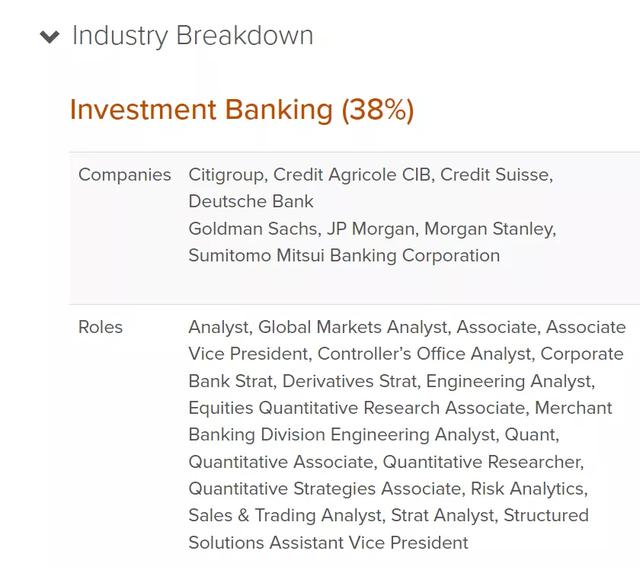Screen dimensions: 640x567
Task: Click the Companies row label
Action: 125,174
